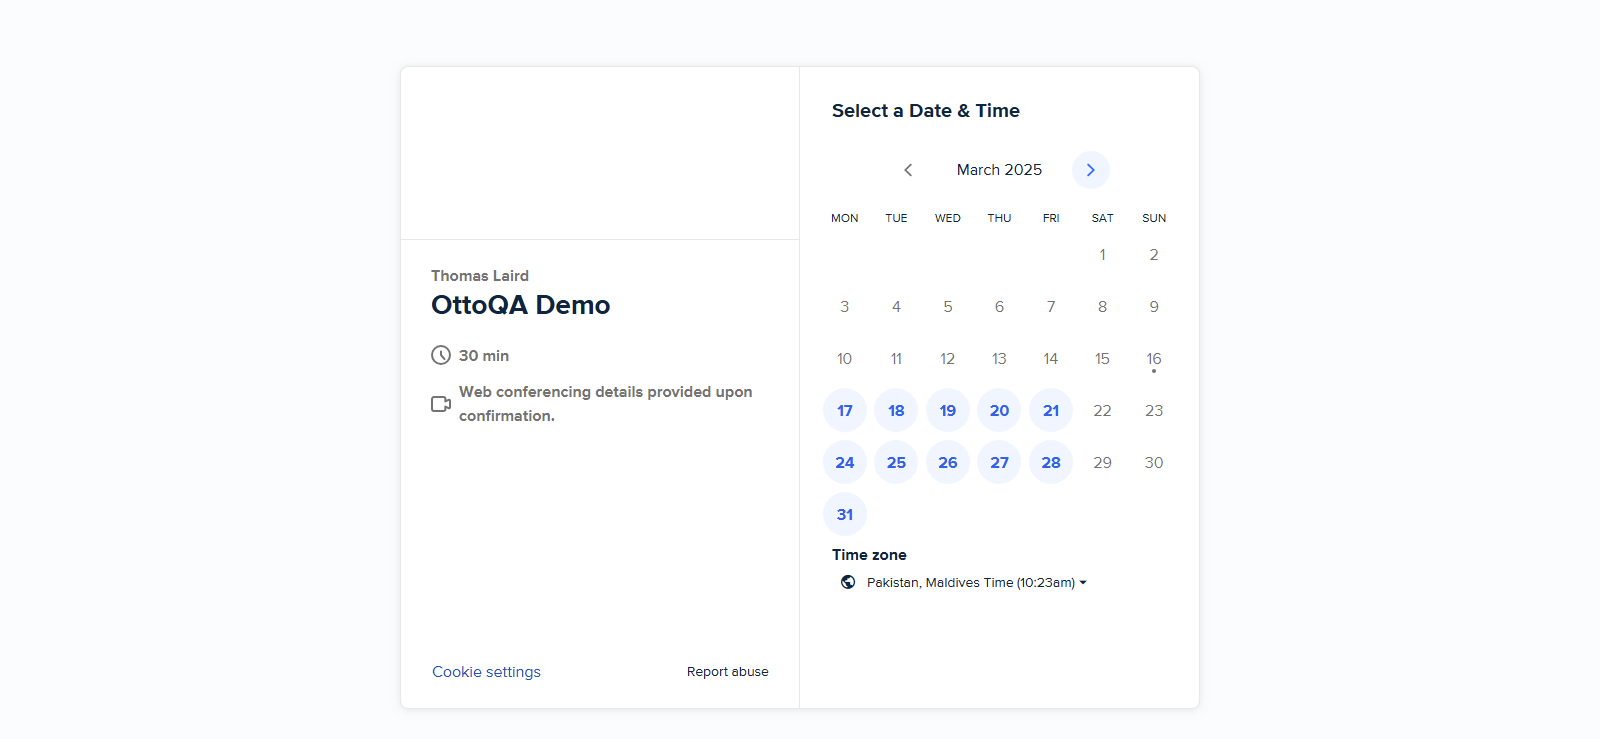Open the Pakistan, Maldives Time dropdown

963,582
